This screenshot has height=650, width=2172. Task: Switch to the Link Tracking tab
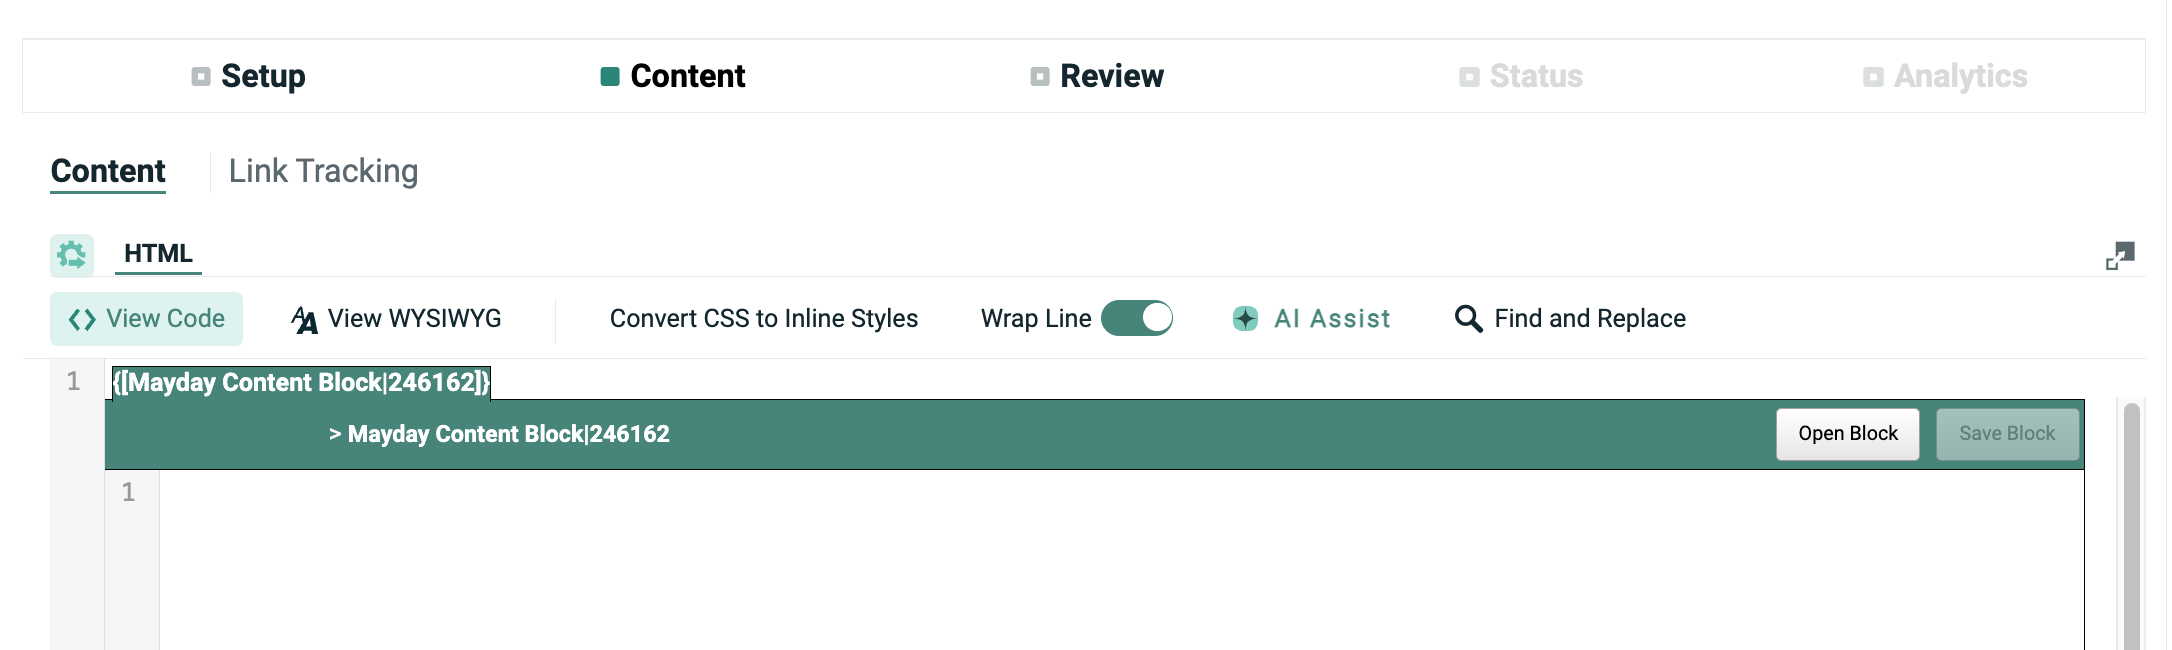coord(323,172)
